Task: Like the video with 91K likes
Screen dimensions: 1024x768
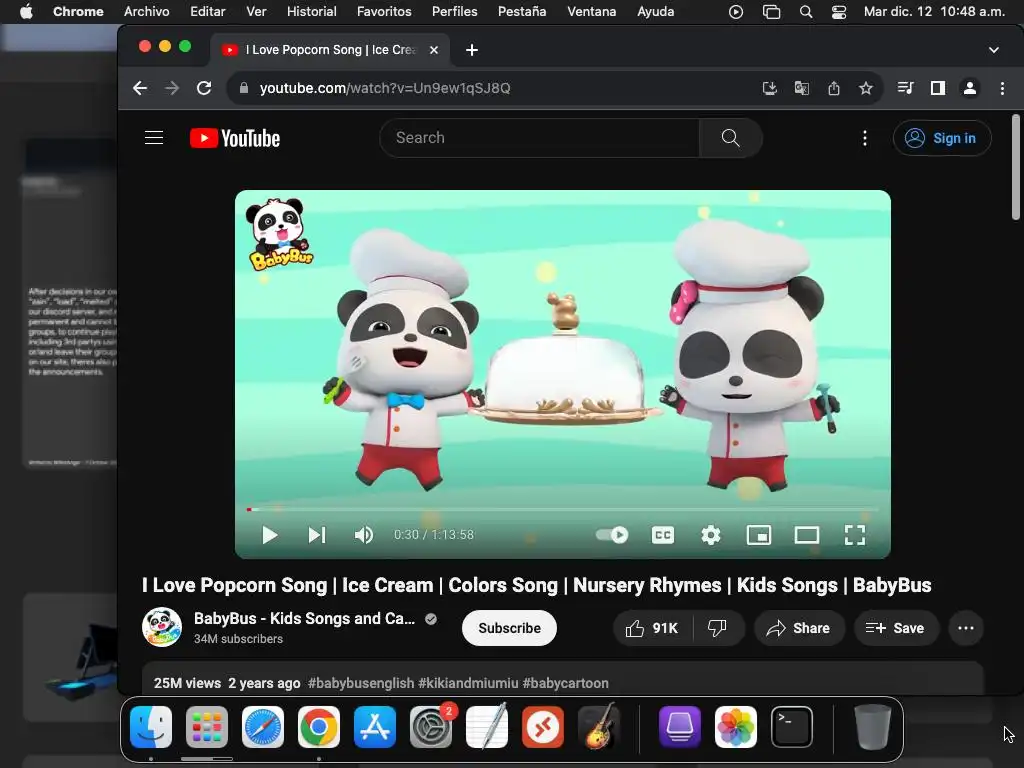Action: 652,628
